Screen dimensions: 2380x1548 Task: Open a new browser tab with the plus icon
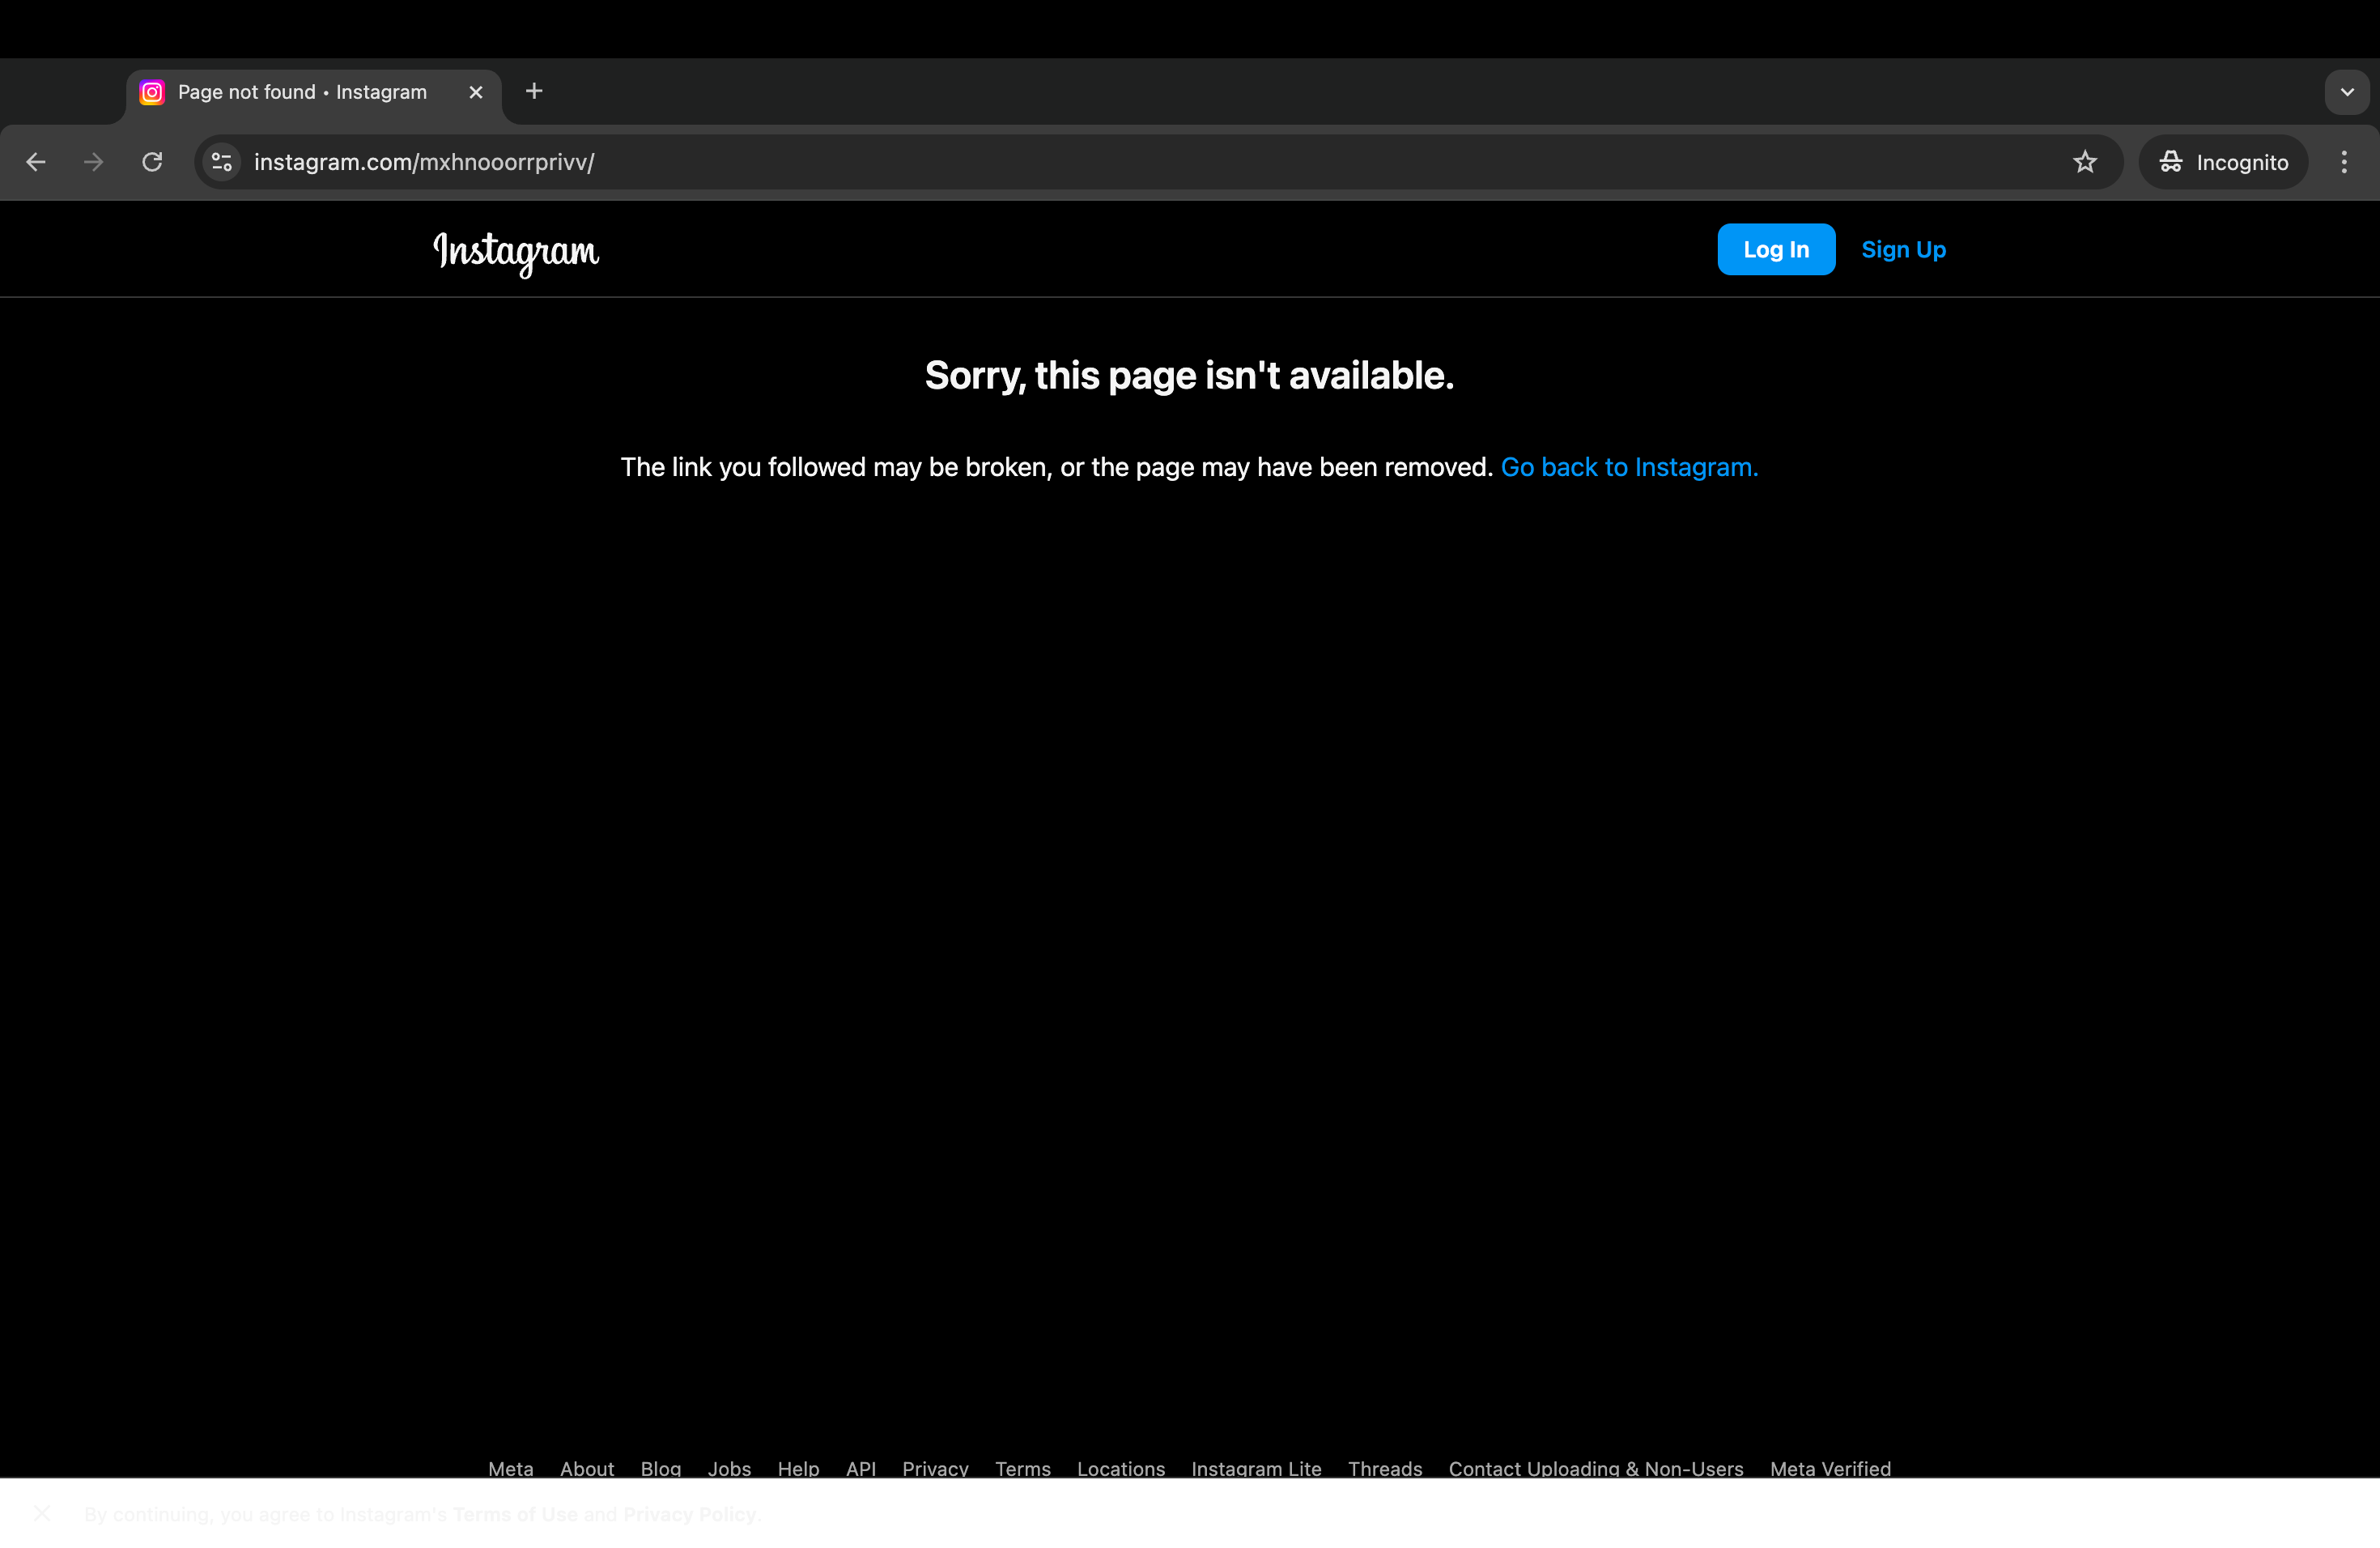point(533,91)
